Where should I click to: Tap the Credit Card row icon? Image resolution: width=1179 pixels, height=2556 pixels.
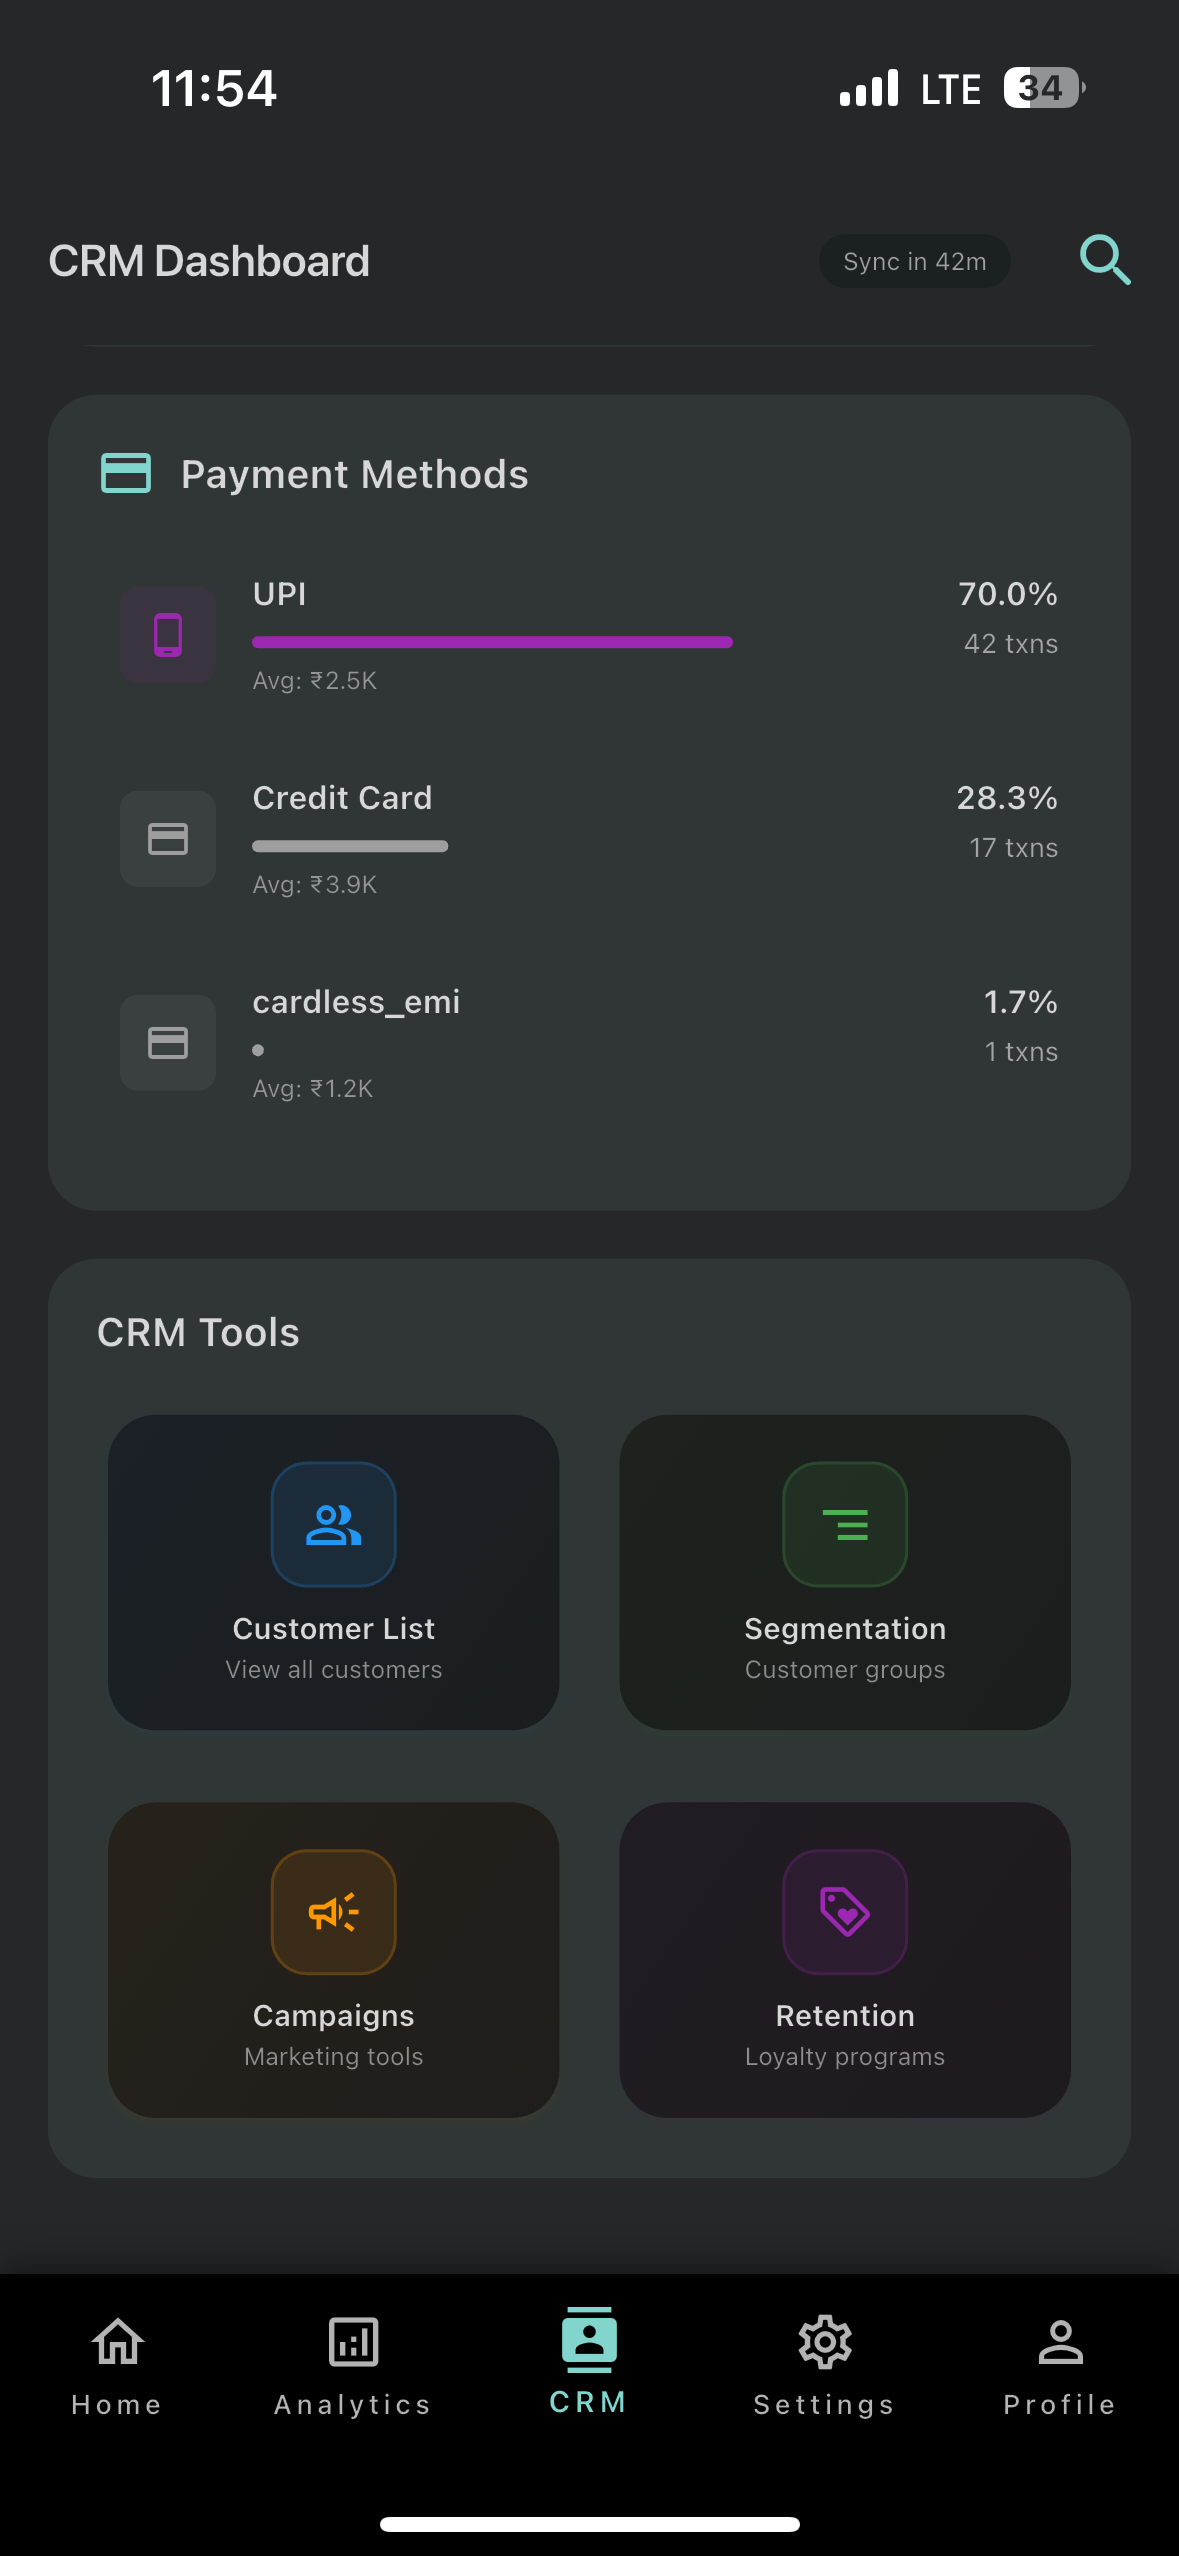[x=168, y=839]
